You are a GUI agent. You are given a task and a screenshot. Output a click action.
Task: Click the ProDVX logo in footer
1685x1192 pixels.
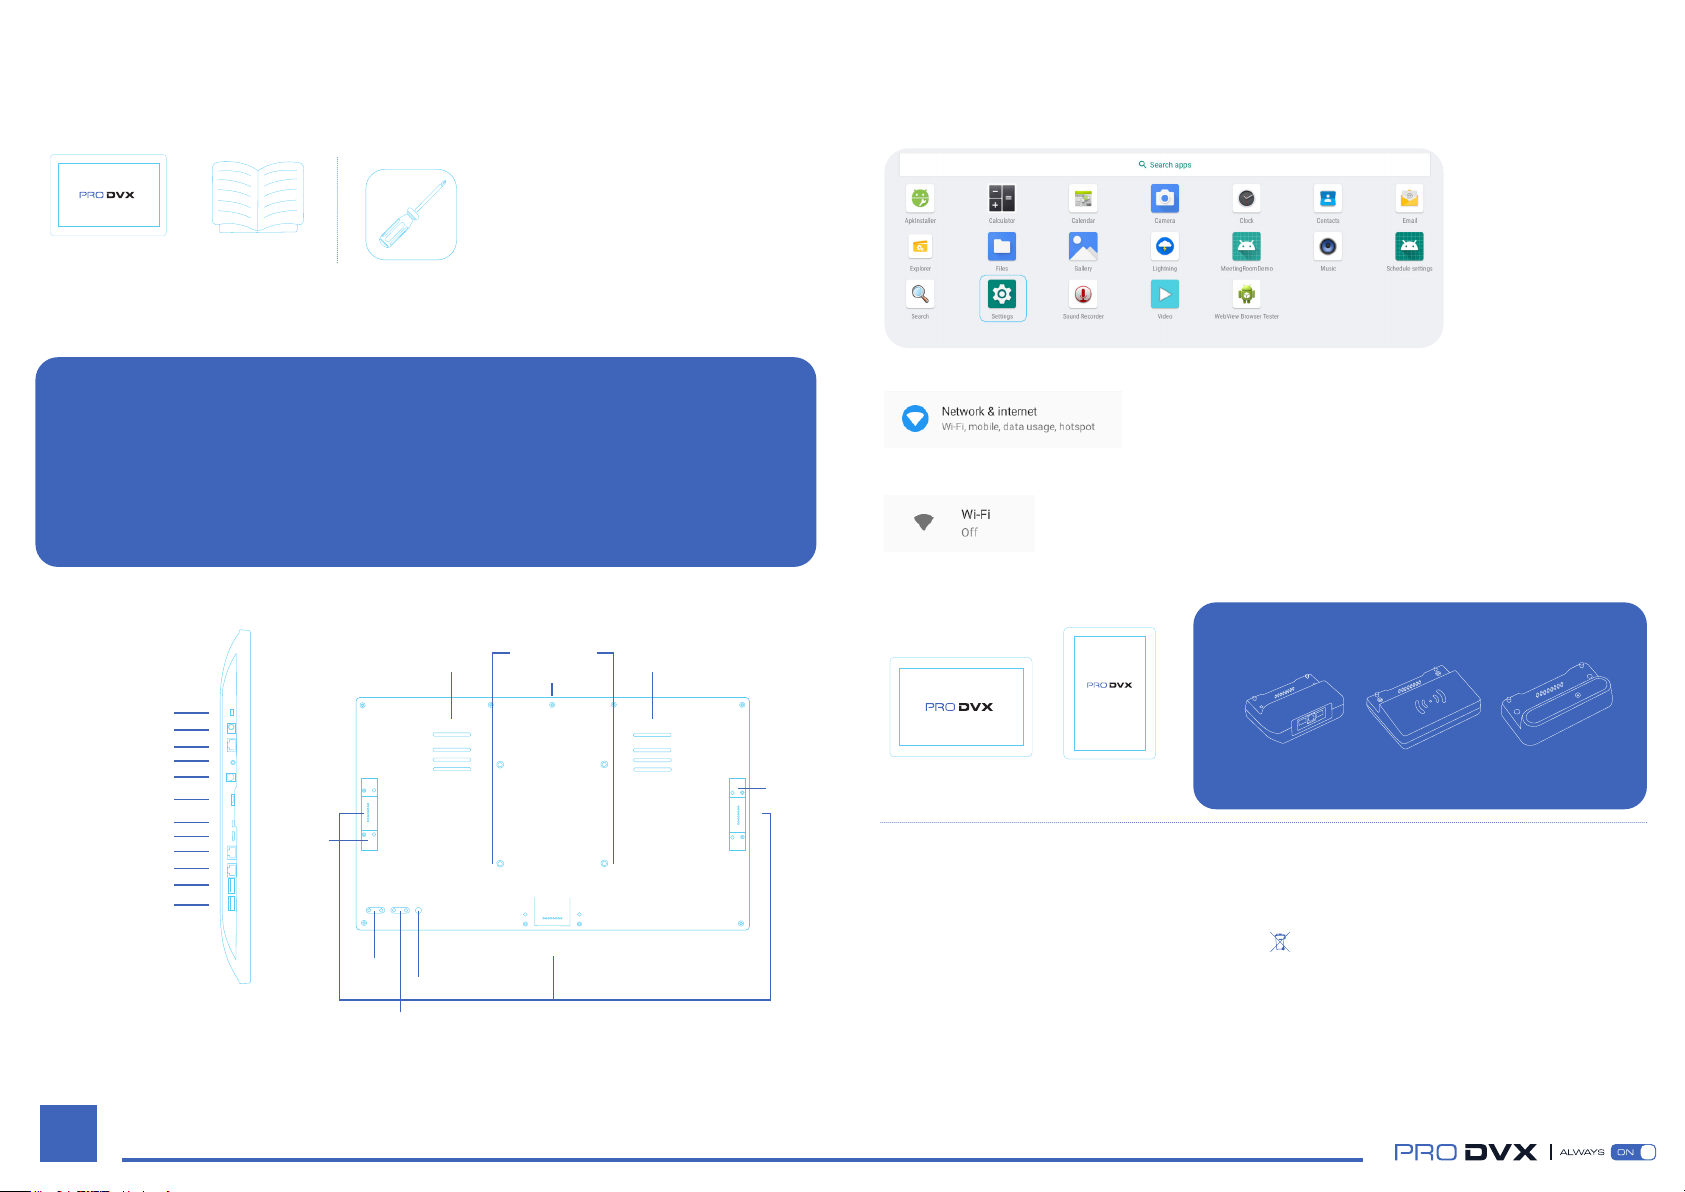pyautogui.click(x=1465, y=1152)
